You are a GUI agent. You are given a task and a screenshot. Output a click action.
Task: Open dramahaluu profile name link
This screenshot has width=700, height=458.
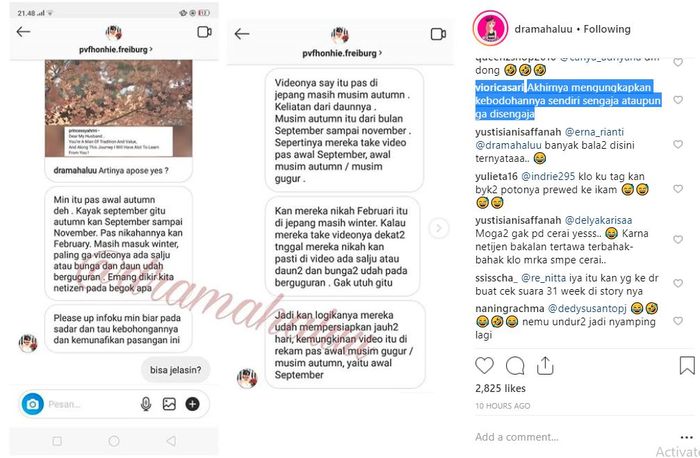[543, 29]
